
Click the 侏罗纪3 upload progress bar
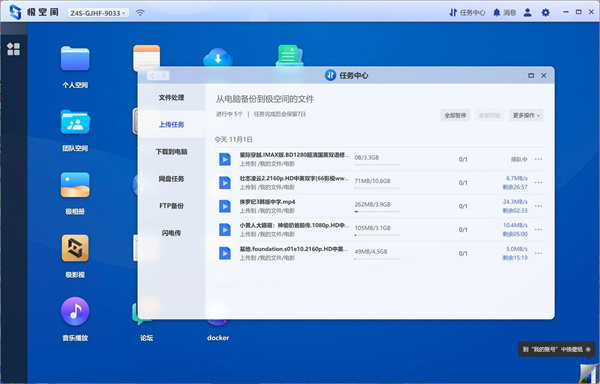pos(377,212)
